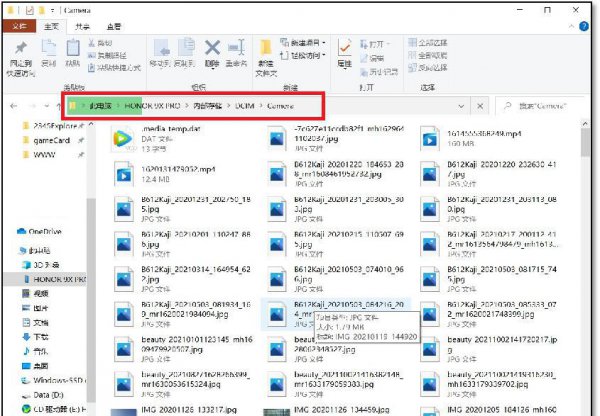Open OneDrive in the navigation pane

click(40, 231)
